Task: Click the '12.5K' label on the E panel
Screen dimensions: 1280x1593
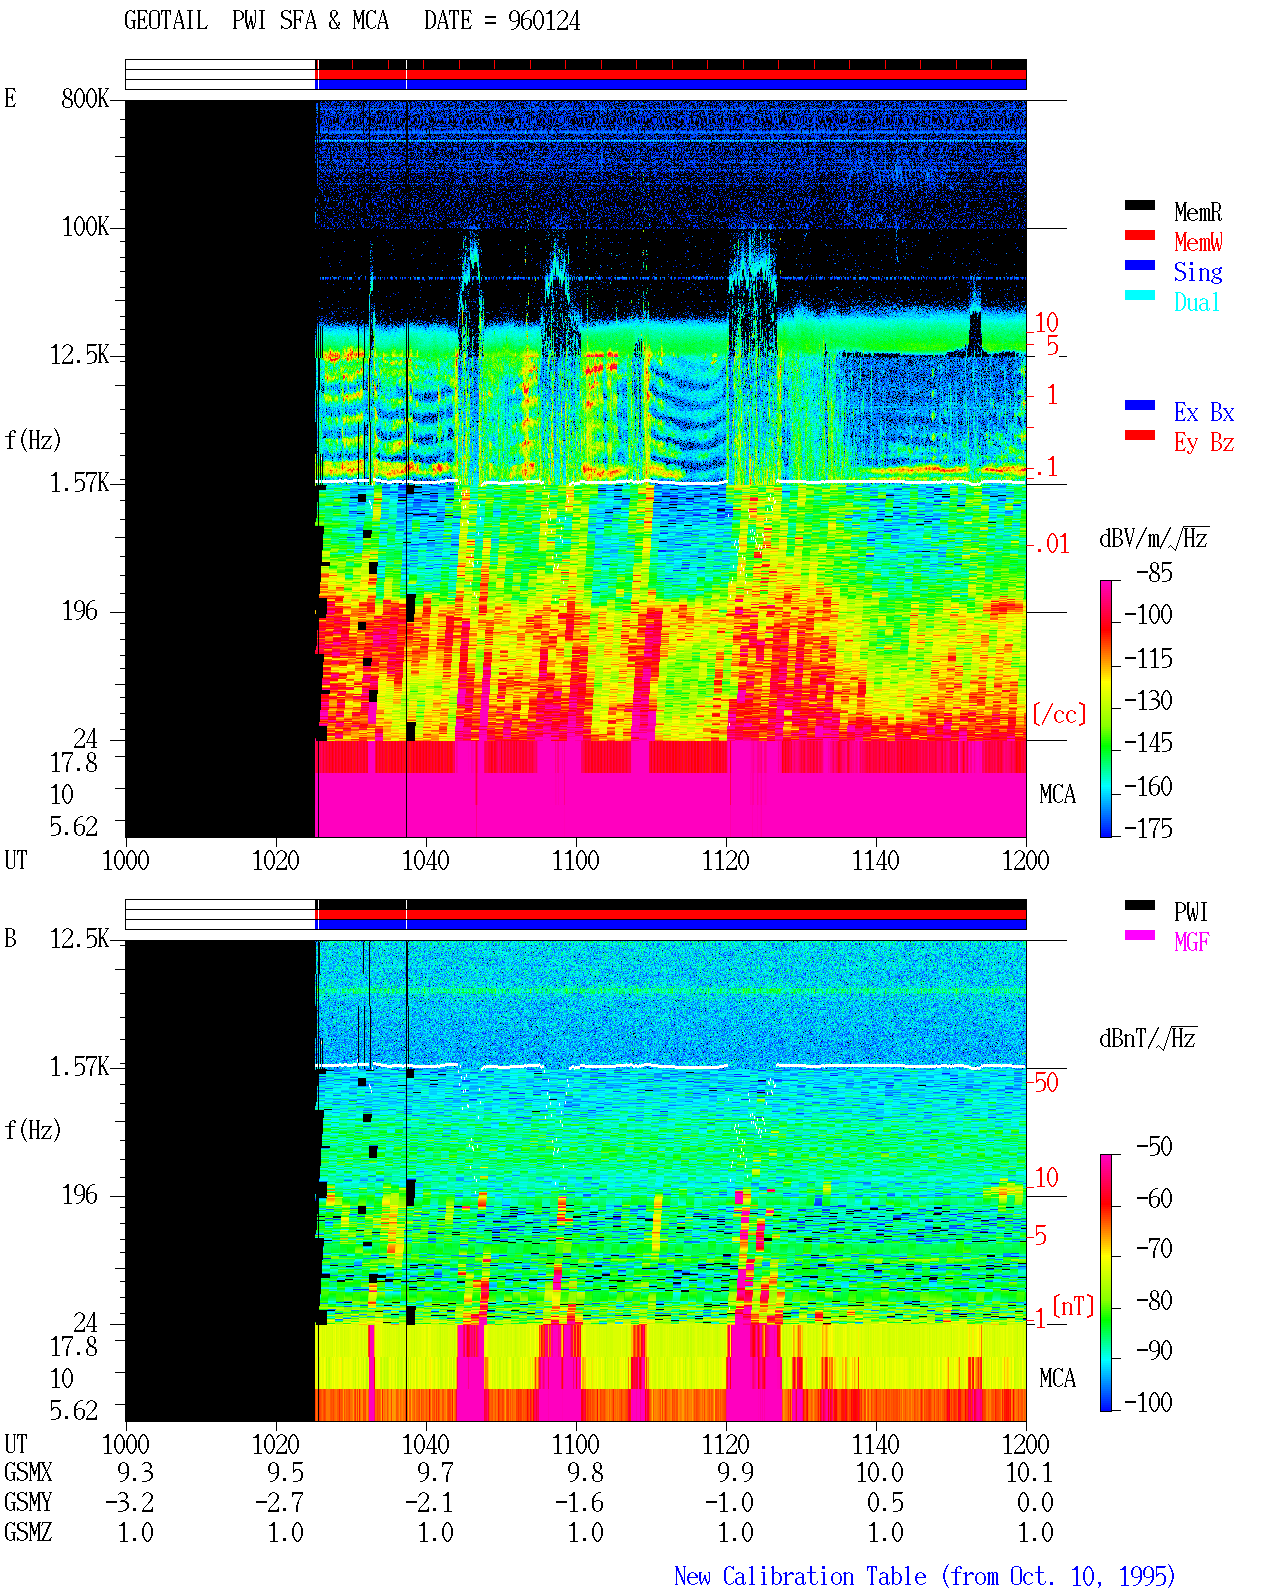Action: (79, 354)
